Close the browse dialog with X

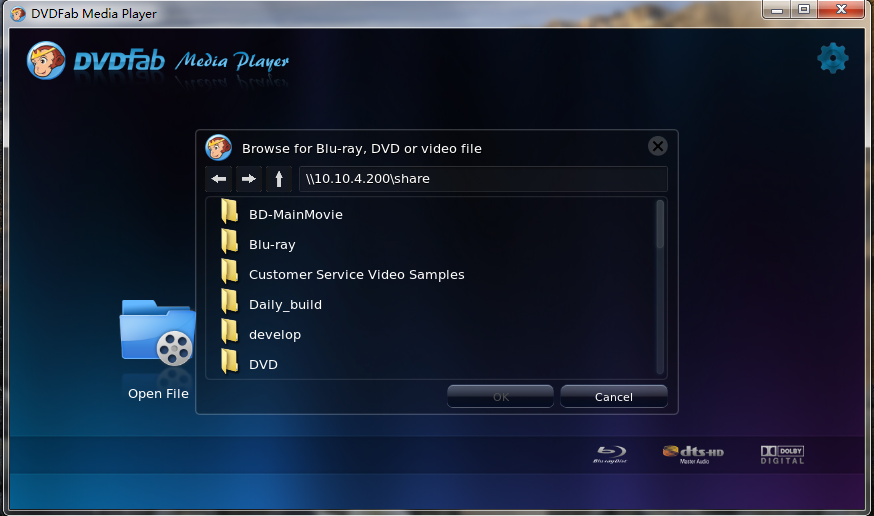click(x=658, y=146)
